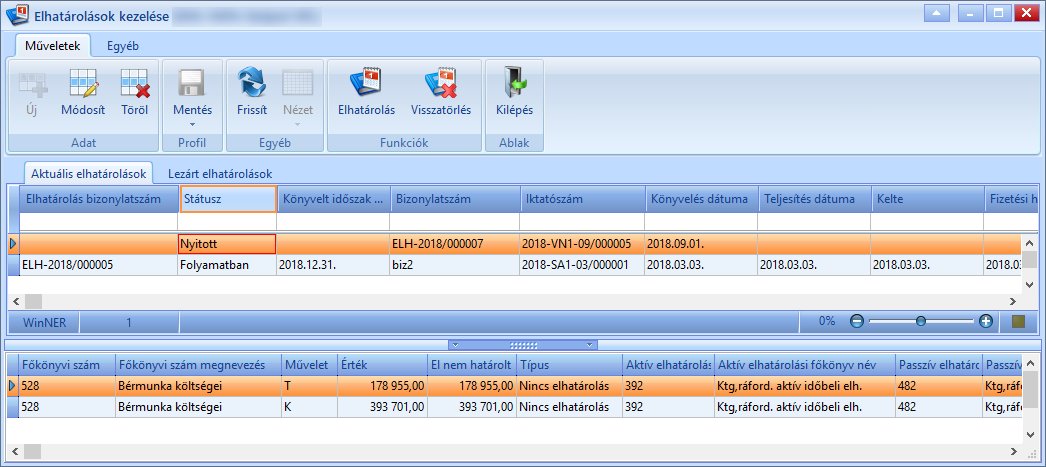Click the small square status bar icon

1018,322
